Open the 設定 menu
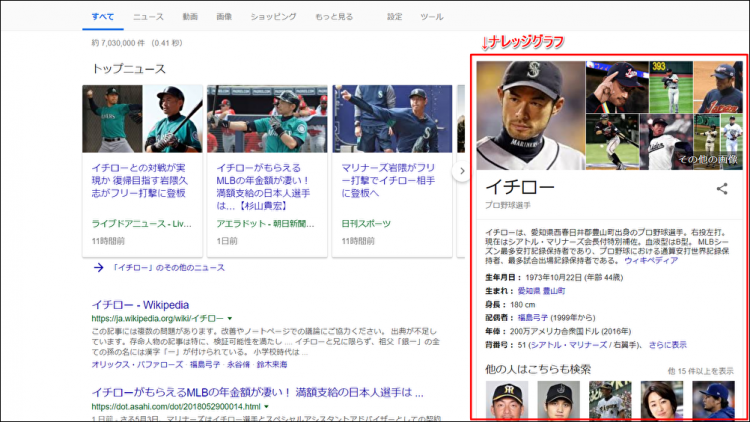 tap(395, 17)
